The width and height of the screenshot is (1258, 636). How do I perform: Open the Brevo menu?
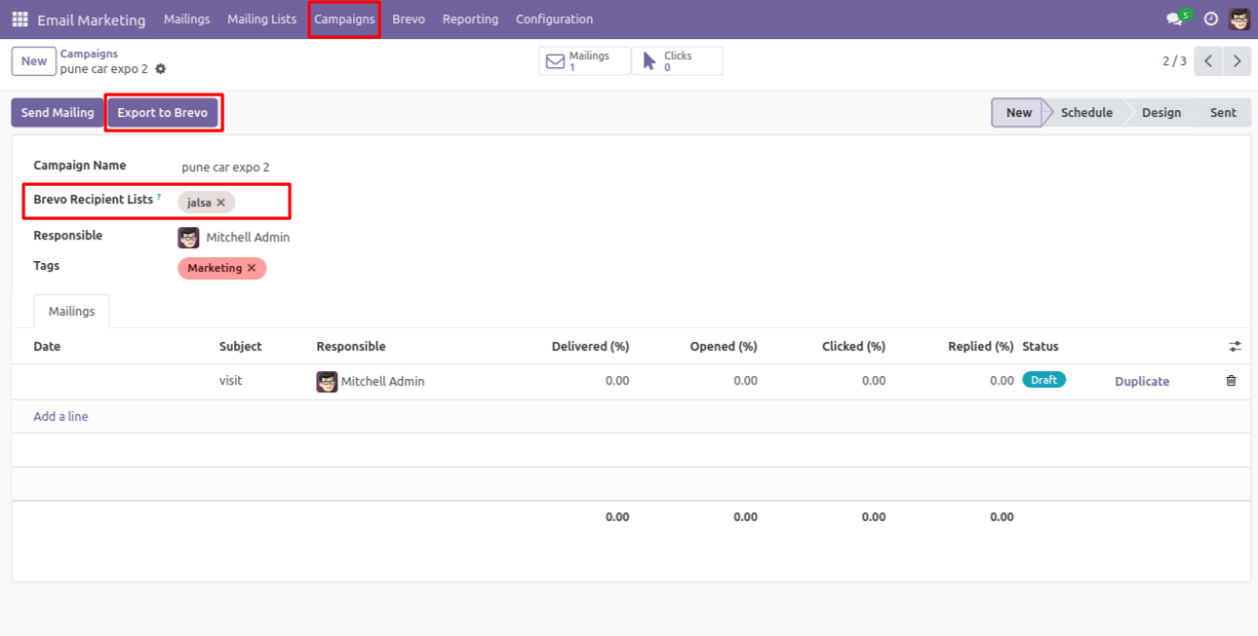tap(408, 19)
